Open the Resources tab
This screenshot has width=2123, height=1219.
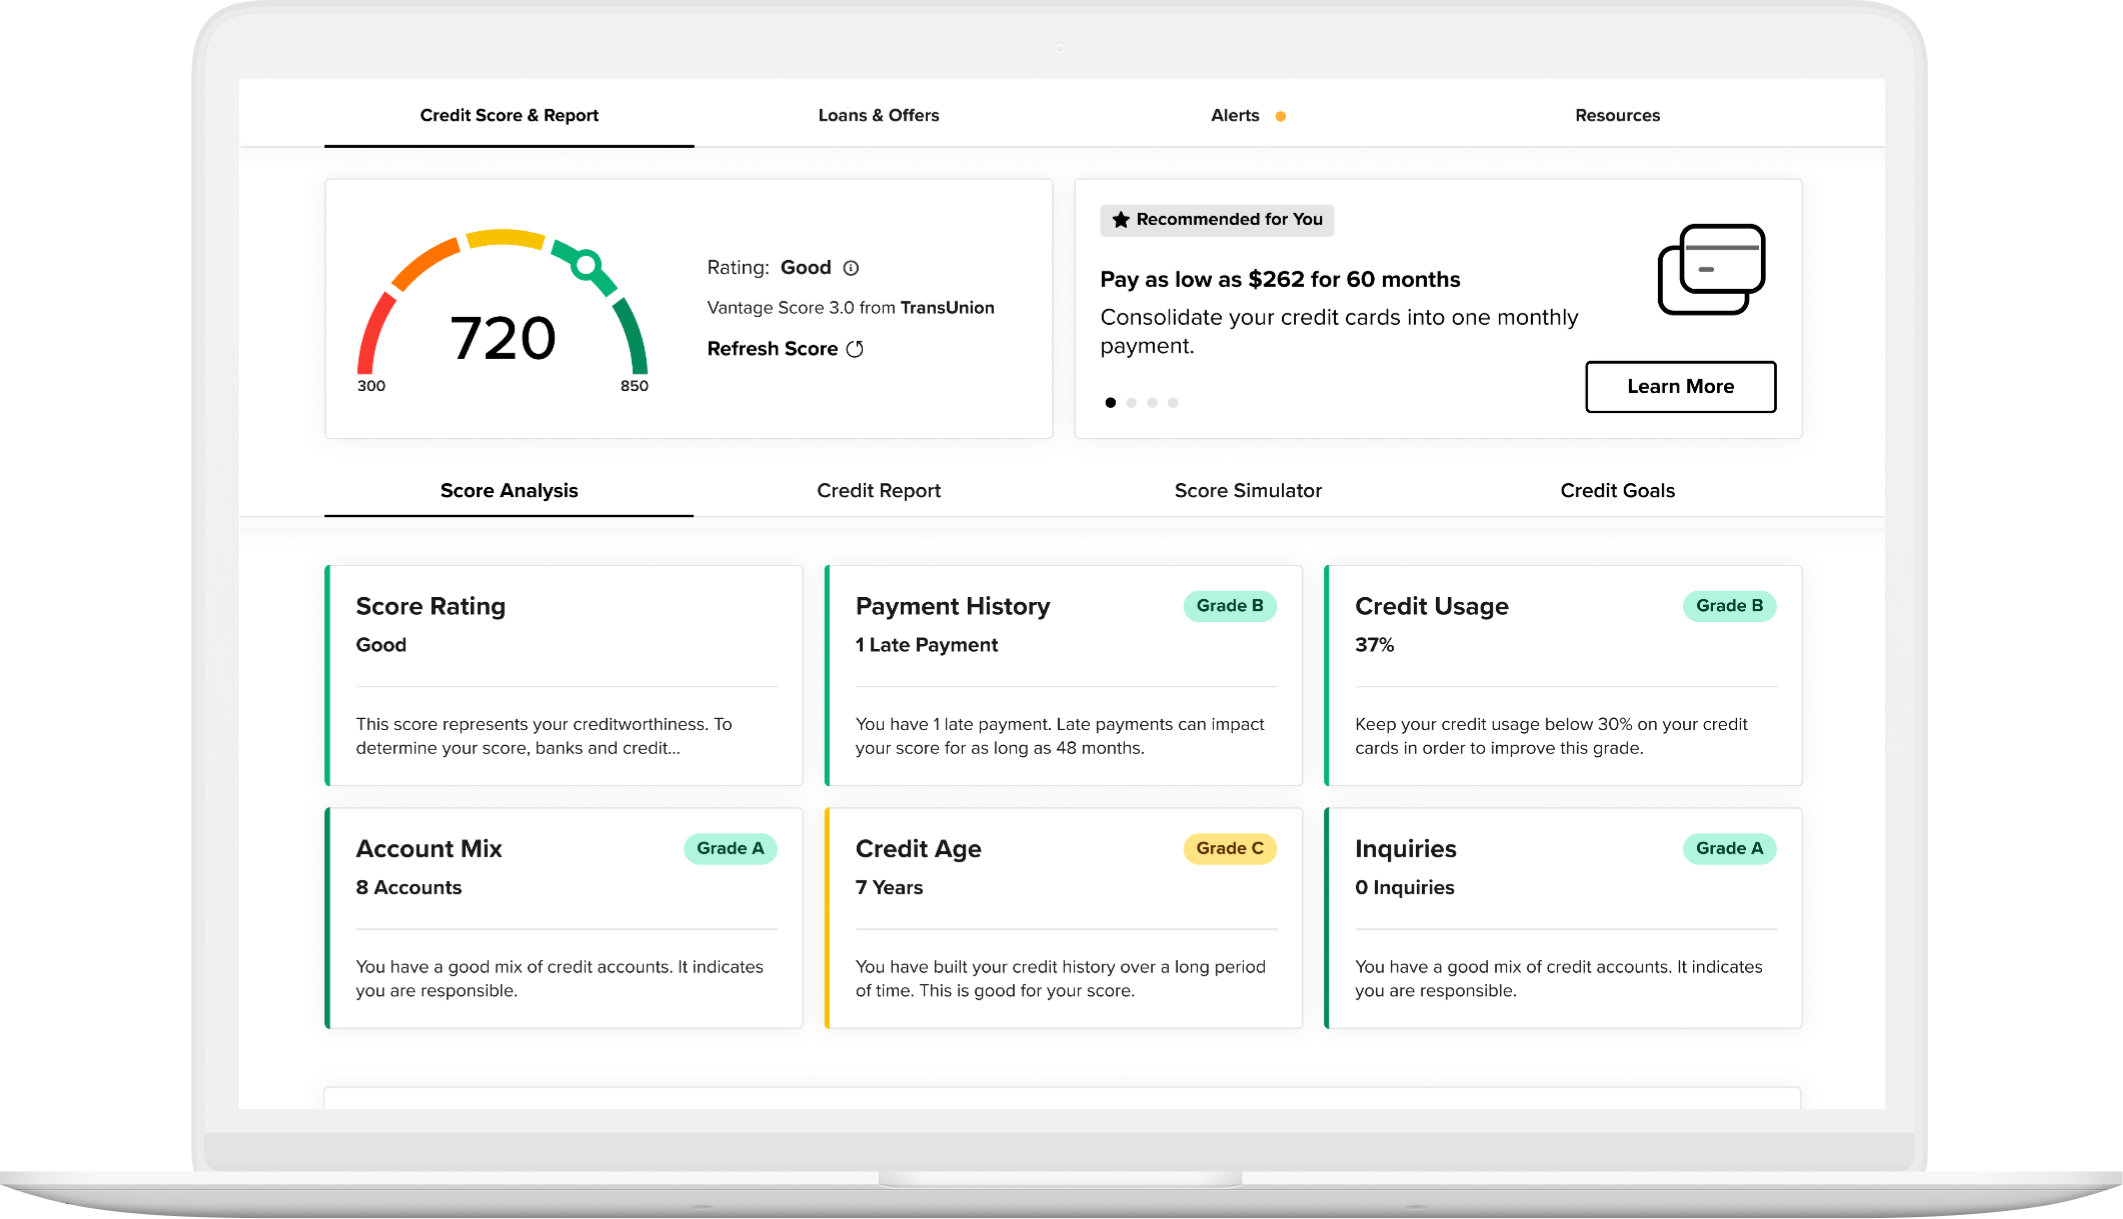[x=1617, y=116]
